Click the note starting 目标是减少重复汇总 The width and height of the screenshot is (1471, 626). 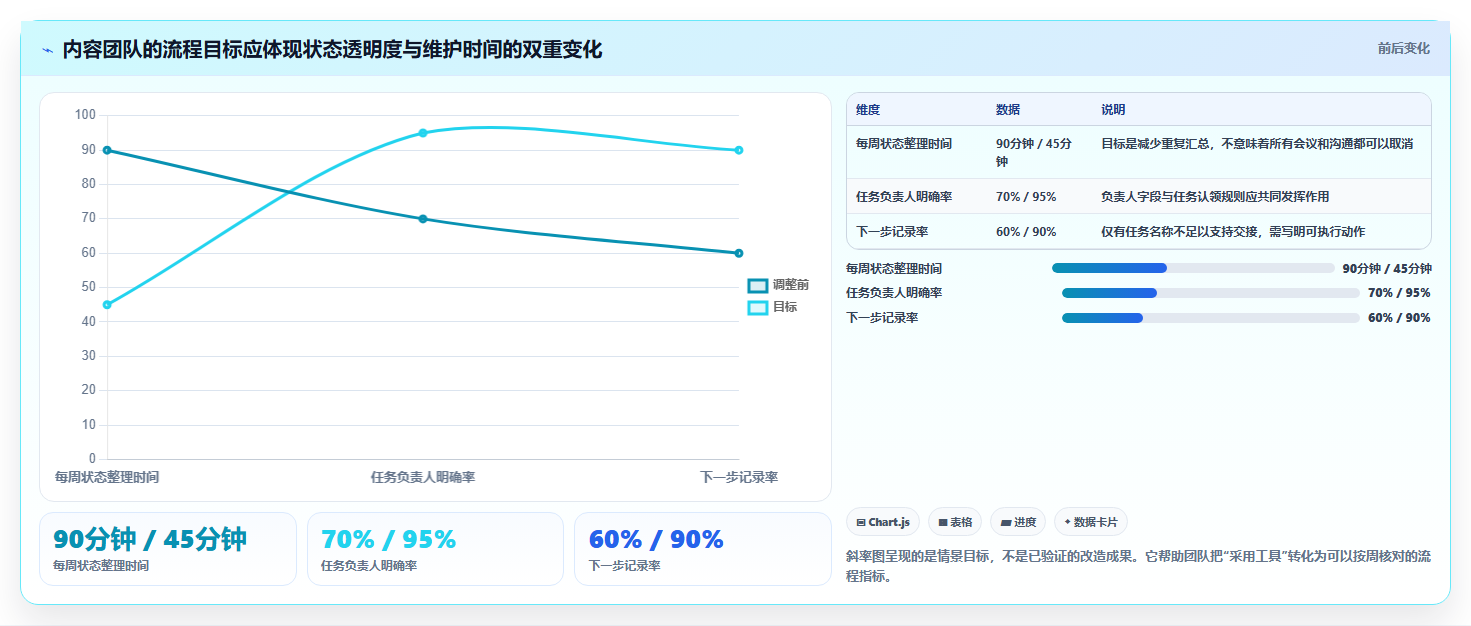pos(1257,144)
